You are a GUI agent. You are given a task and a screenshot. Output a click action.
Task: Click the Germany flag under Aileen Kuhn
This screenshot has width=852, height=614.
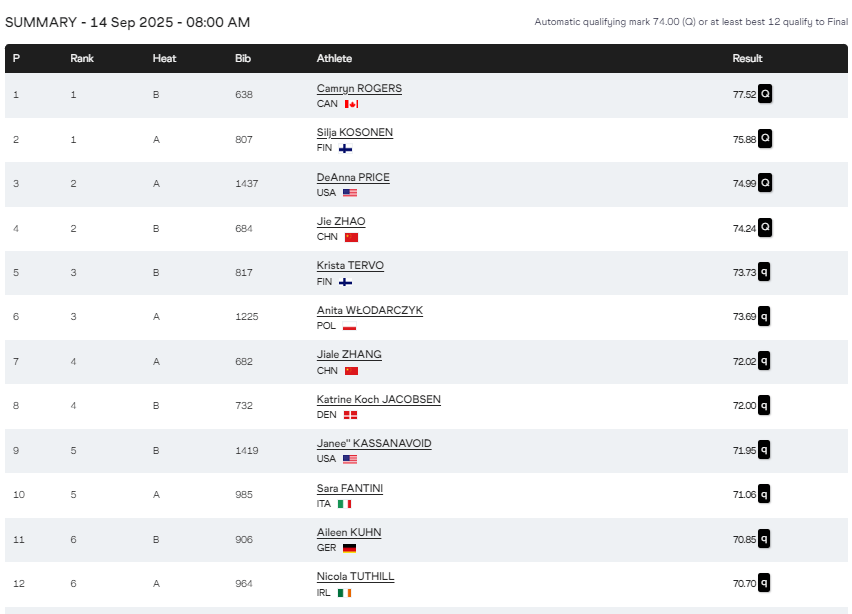click(x=349, y=548)
